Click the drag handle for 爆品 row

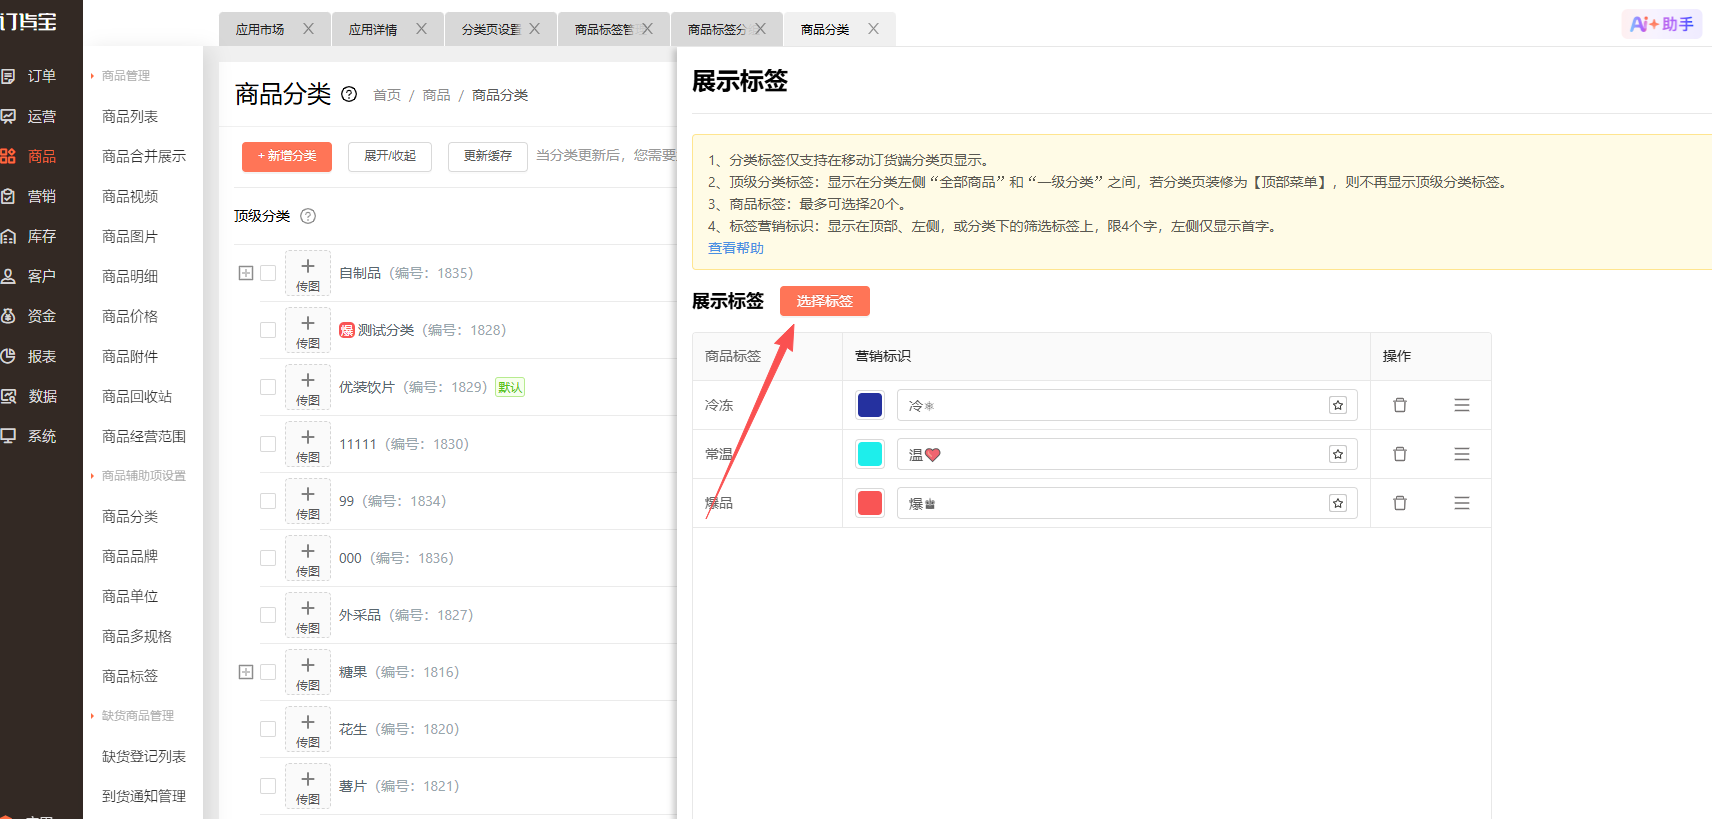[x=1462, y=503]
